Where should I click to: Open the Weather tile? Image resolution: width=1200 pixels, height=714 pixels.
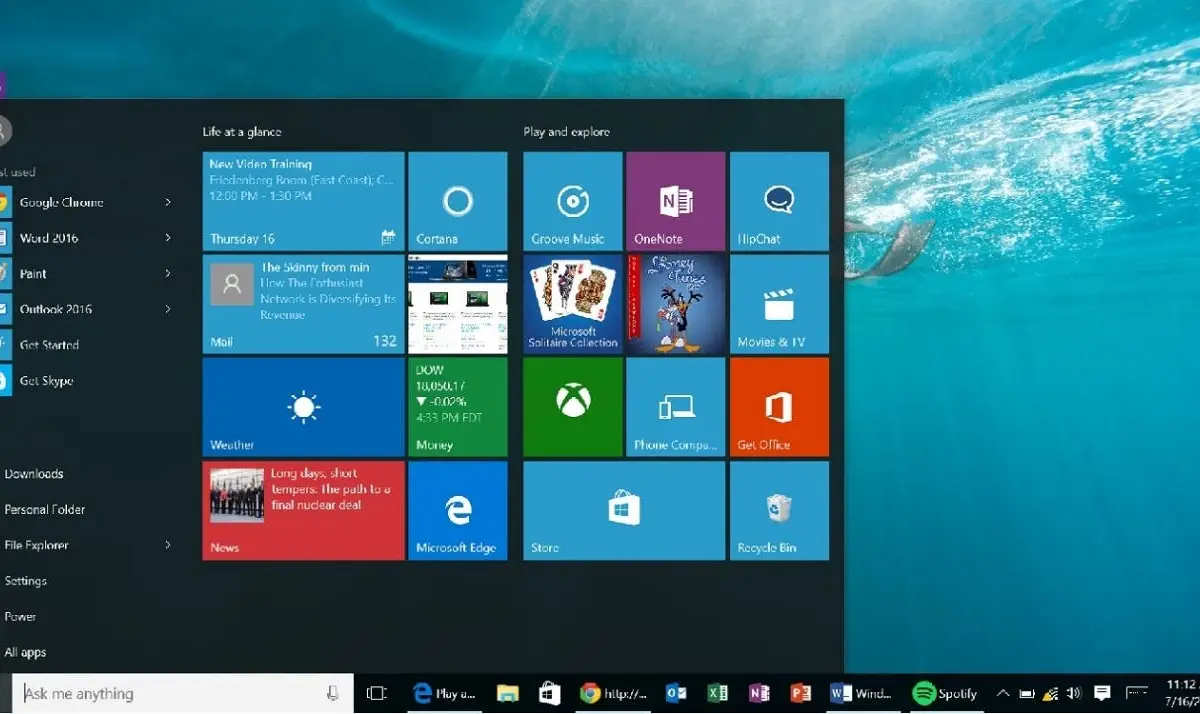[304, 407]
